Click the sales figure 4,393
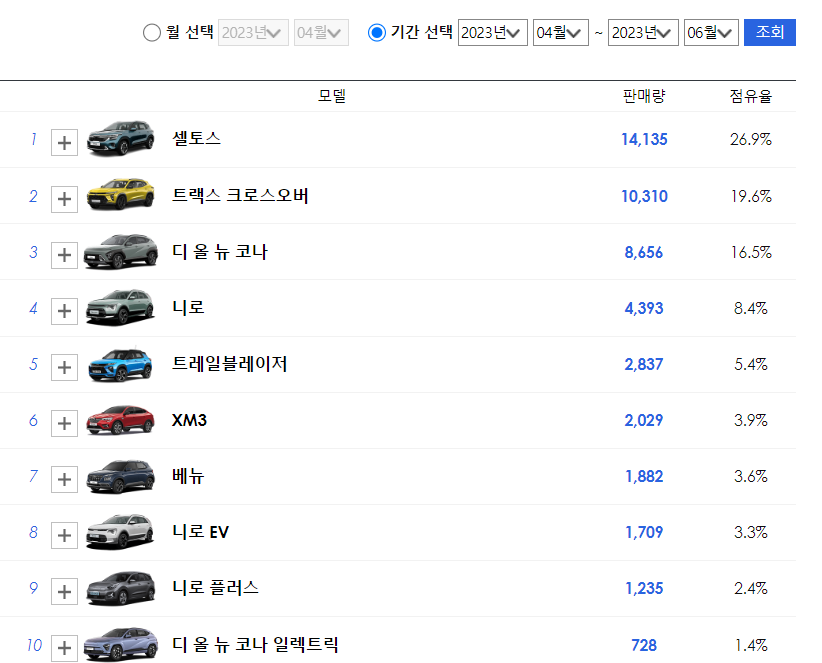The image size is (822, 663). [644, 308]
